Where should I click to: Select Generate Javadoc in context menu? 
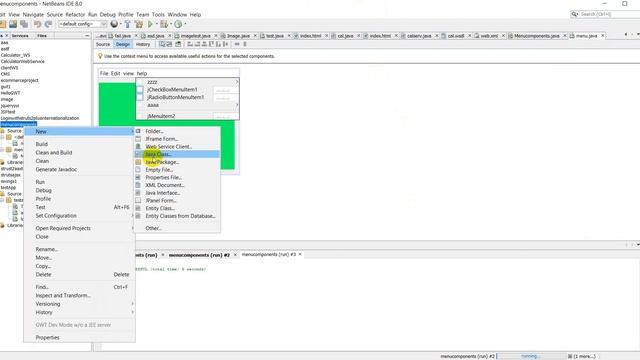(x=56, y=169)
